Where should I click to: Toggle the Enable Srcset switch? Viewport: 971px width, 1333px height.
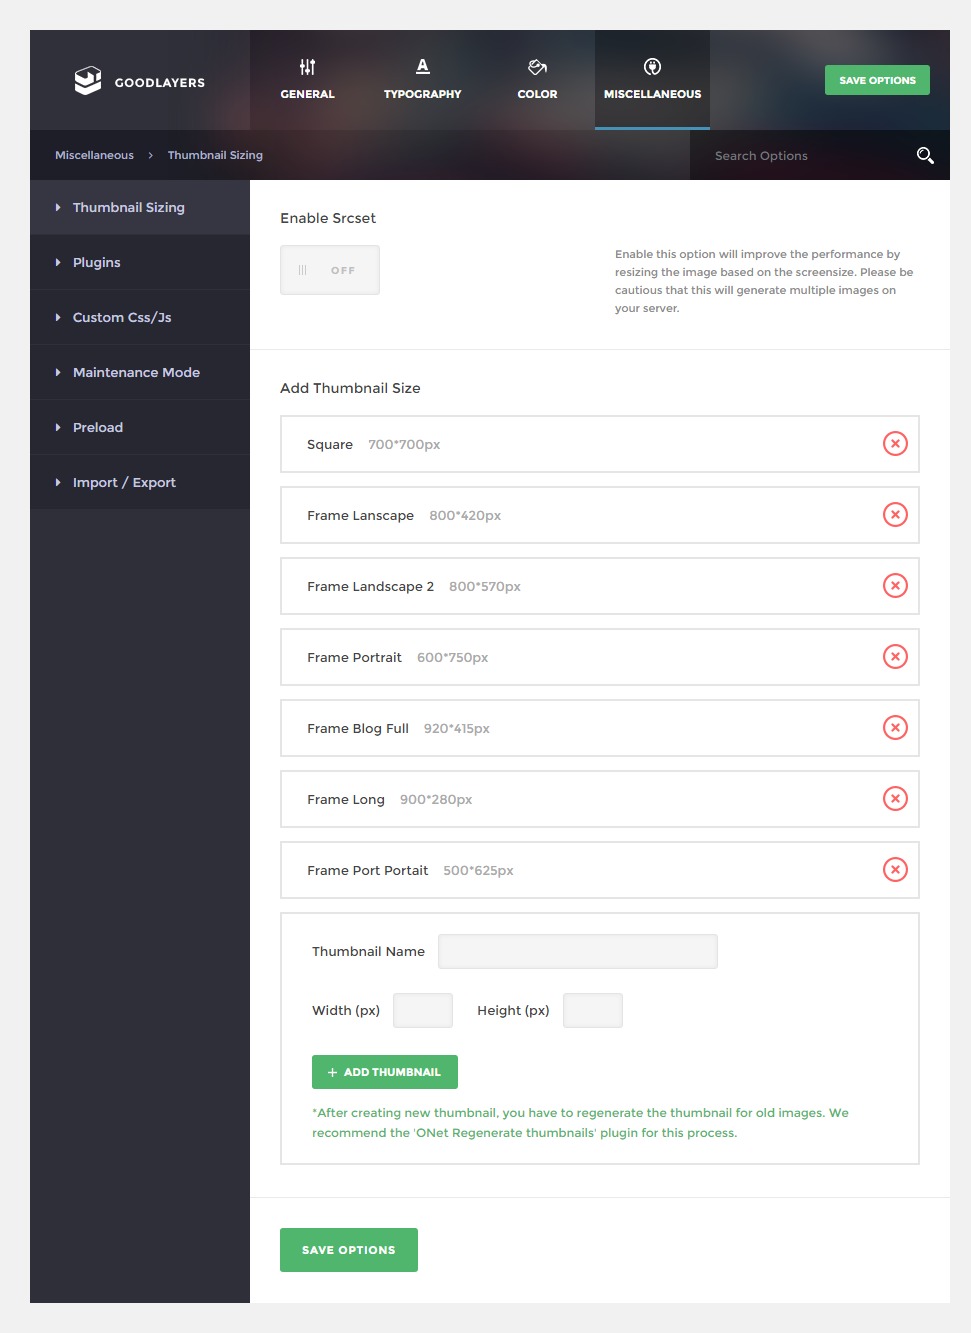[330, 270]
